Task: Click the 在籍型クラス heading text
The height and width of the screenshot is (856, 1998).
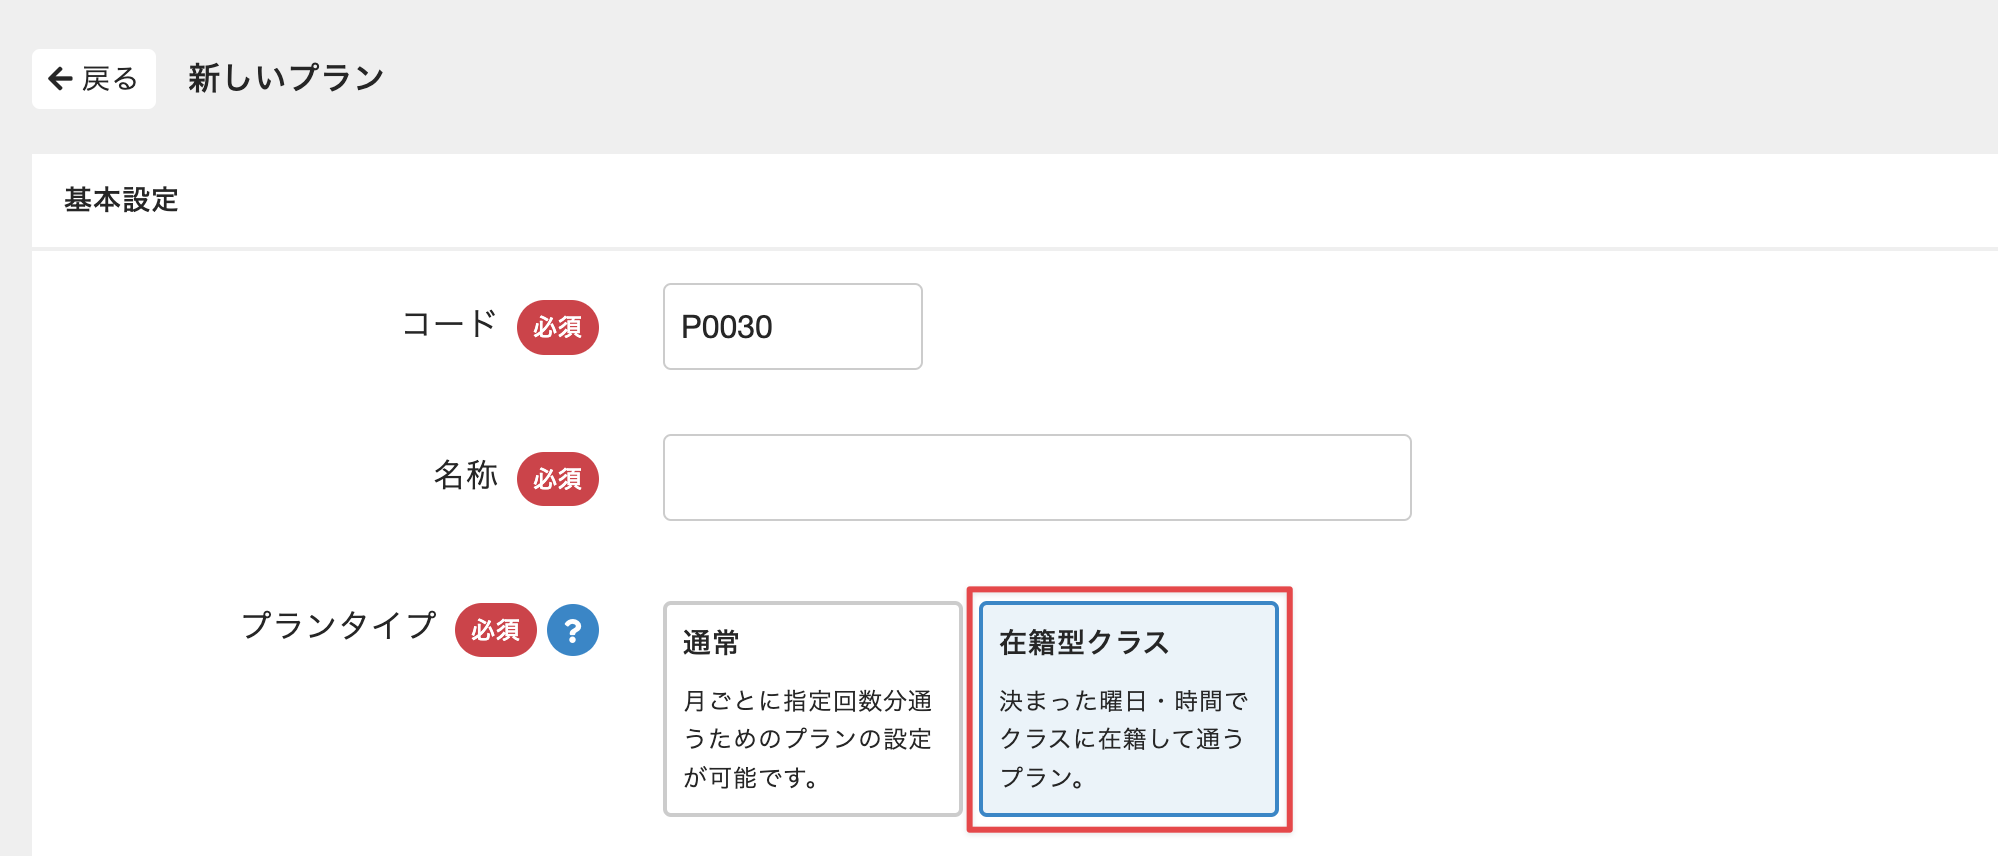Action: 1084,643
